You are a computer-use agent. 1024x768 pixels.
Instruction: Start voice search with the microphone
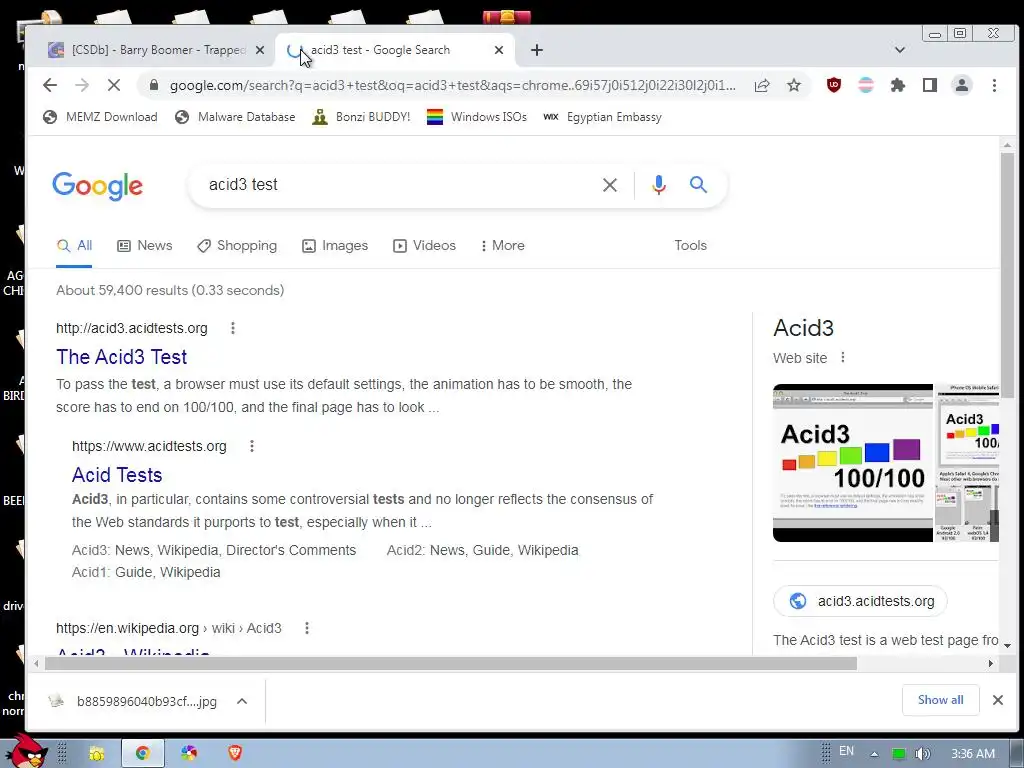[659, 185]
